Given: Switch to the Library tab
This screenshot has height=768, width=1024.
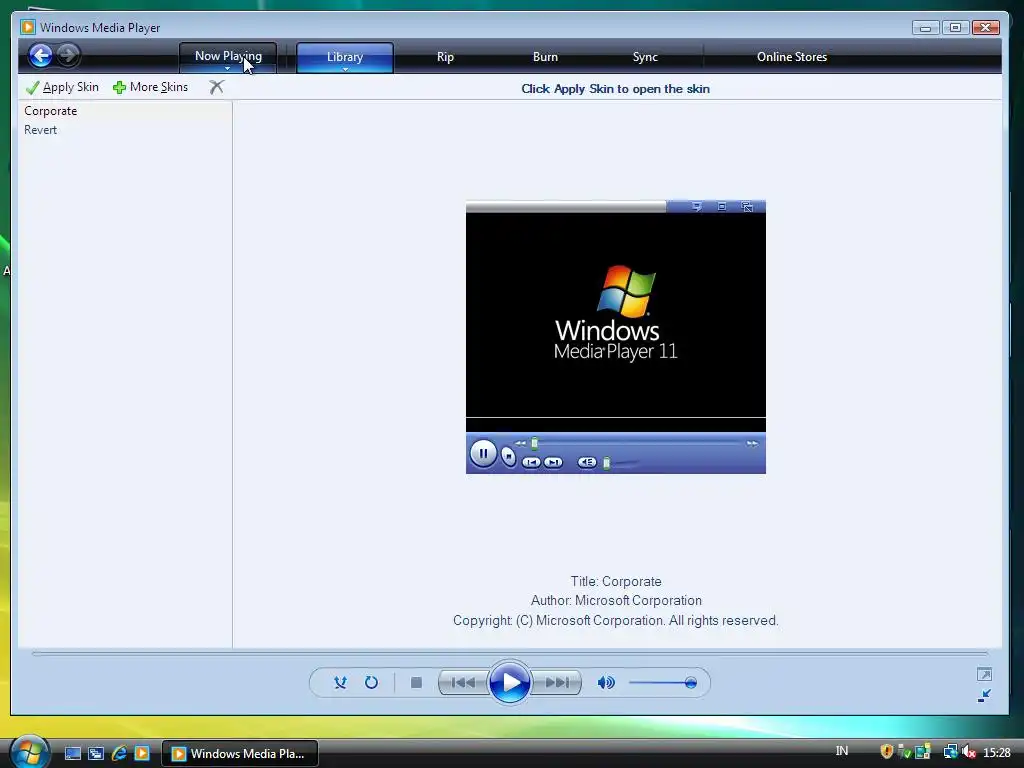Looking at the screenshot, I should pos(345,57).
